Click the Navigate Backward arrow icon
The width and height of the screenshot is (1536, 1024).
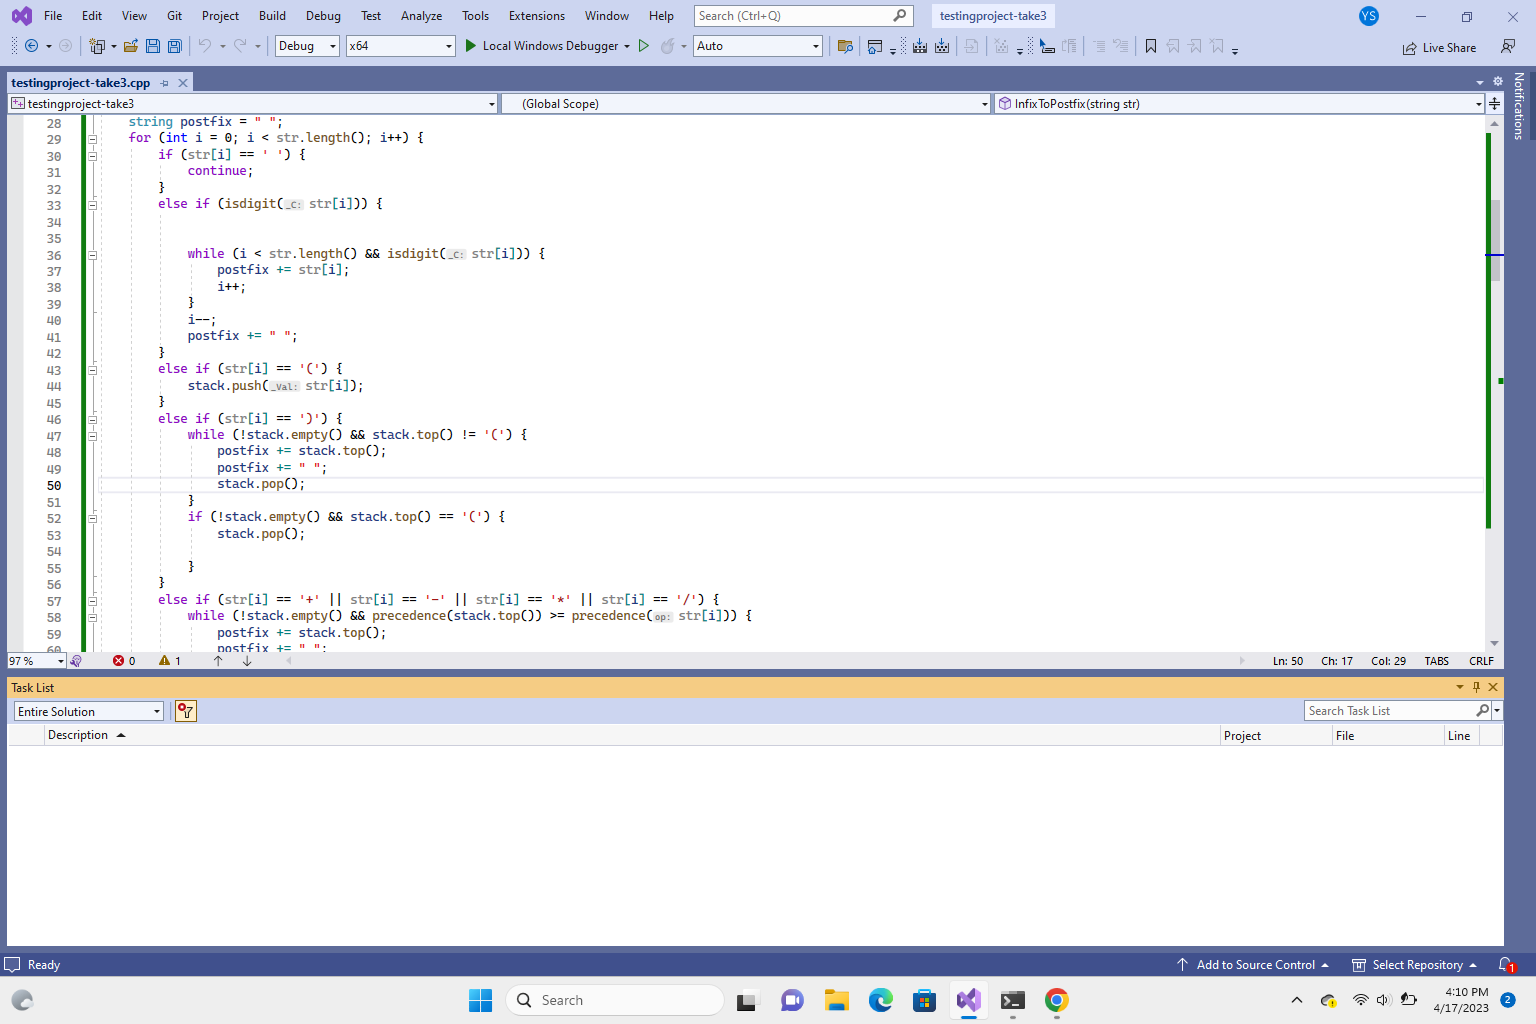pos(30,46)
